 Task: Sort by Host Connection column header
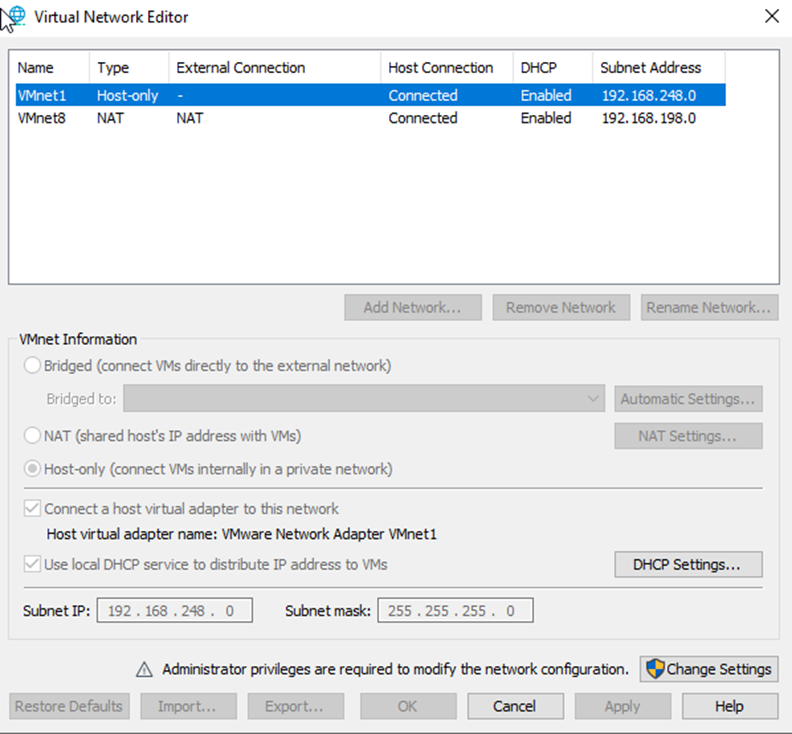pyautogui.click(x=447, y=68)
